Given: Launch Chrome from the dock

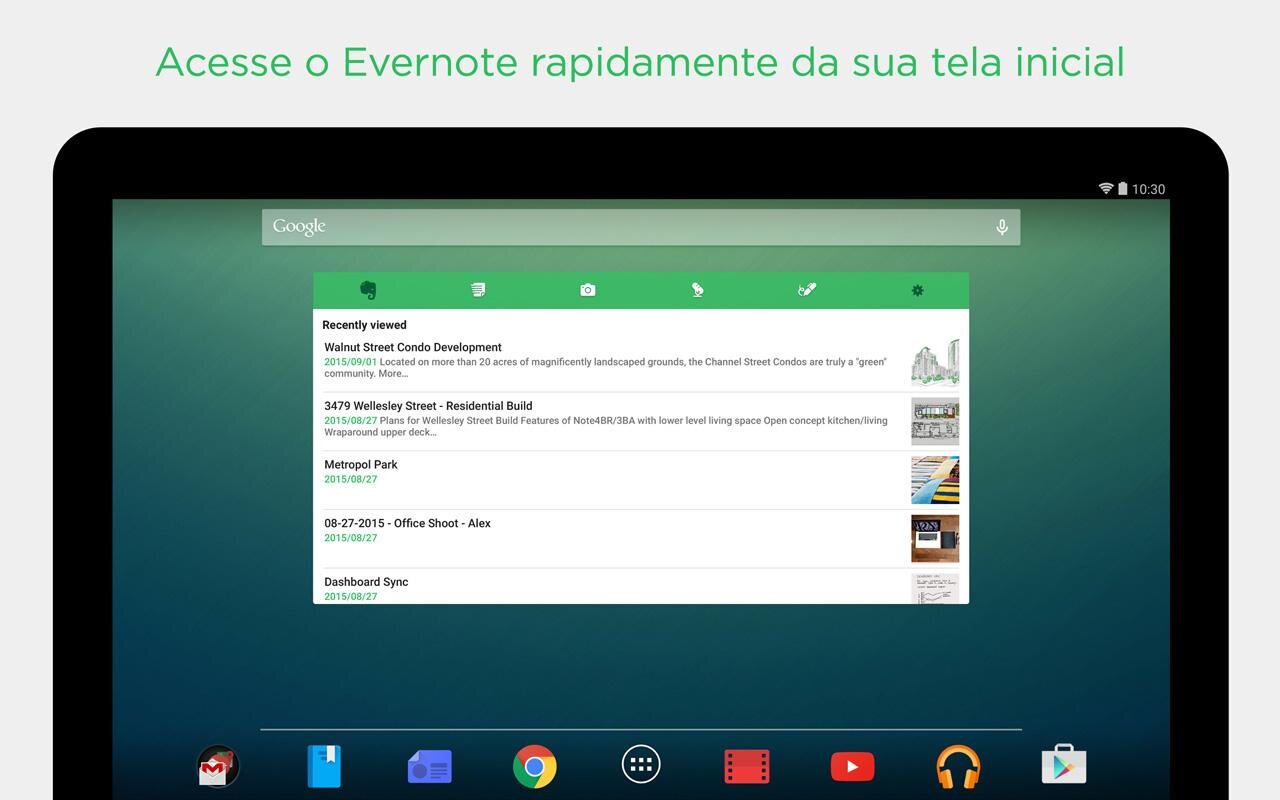Looking at the screenshot, I should 535,767.
